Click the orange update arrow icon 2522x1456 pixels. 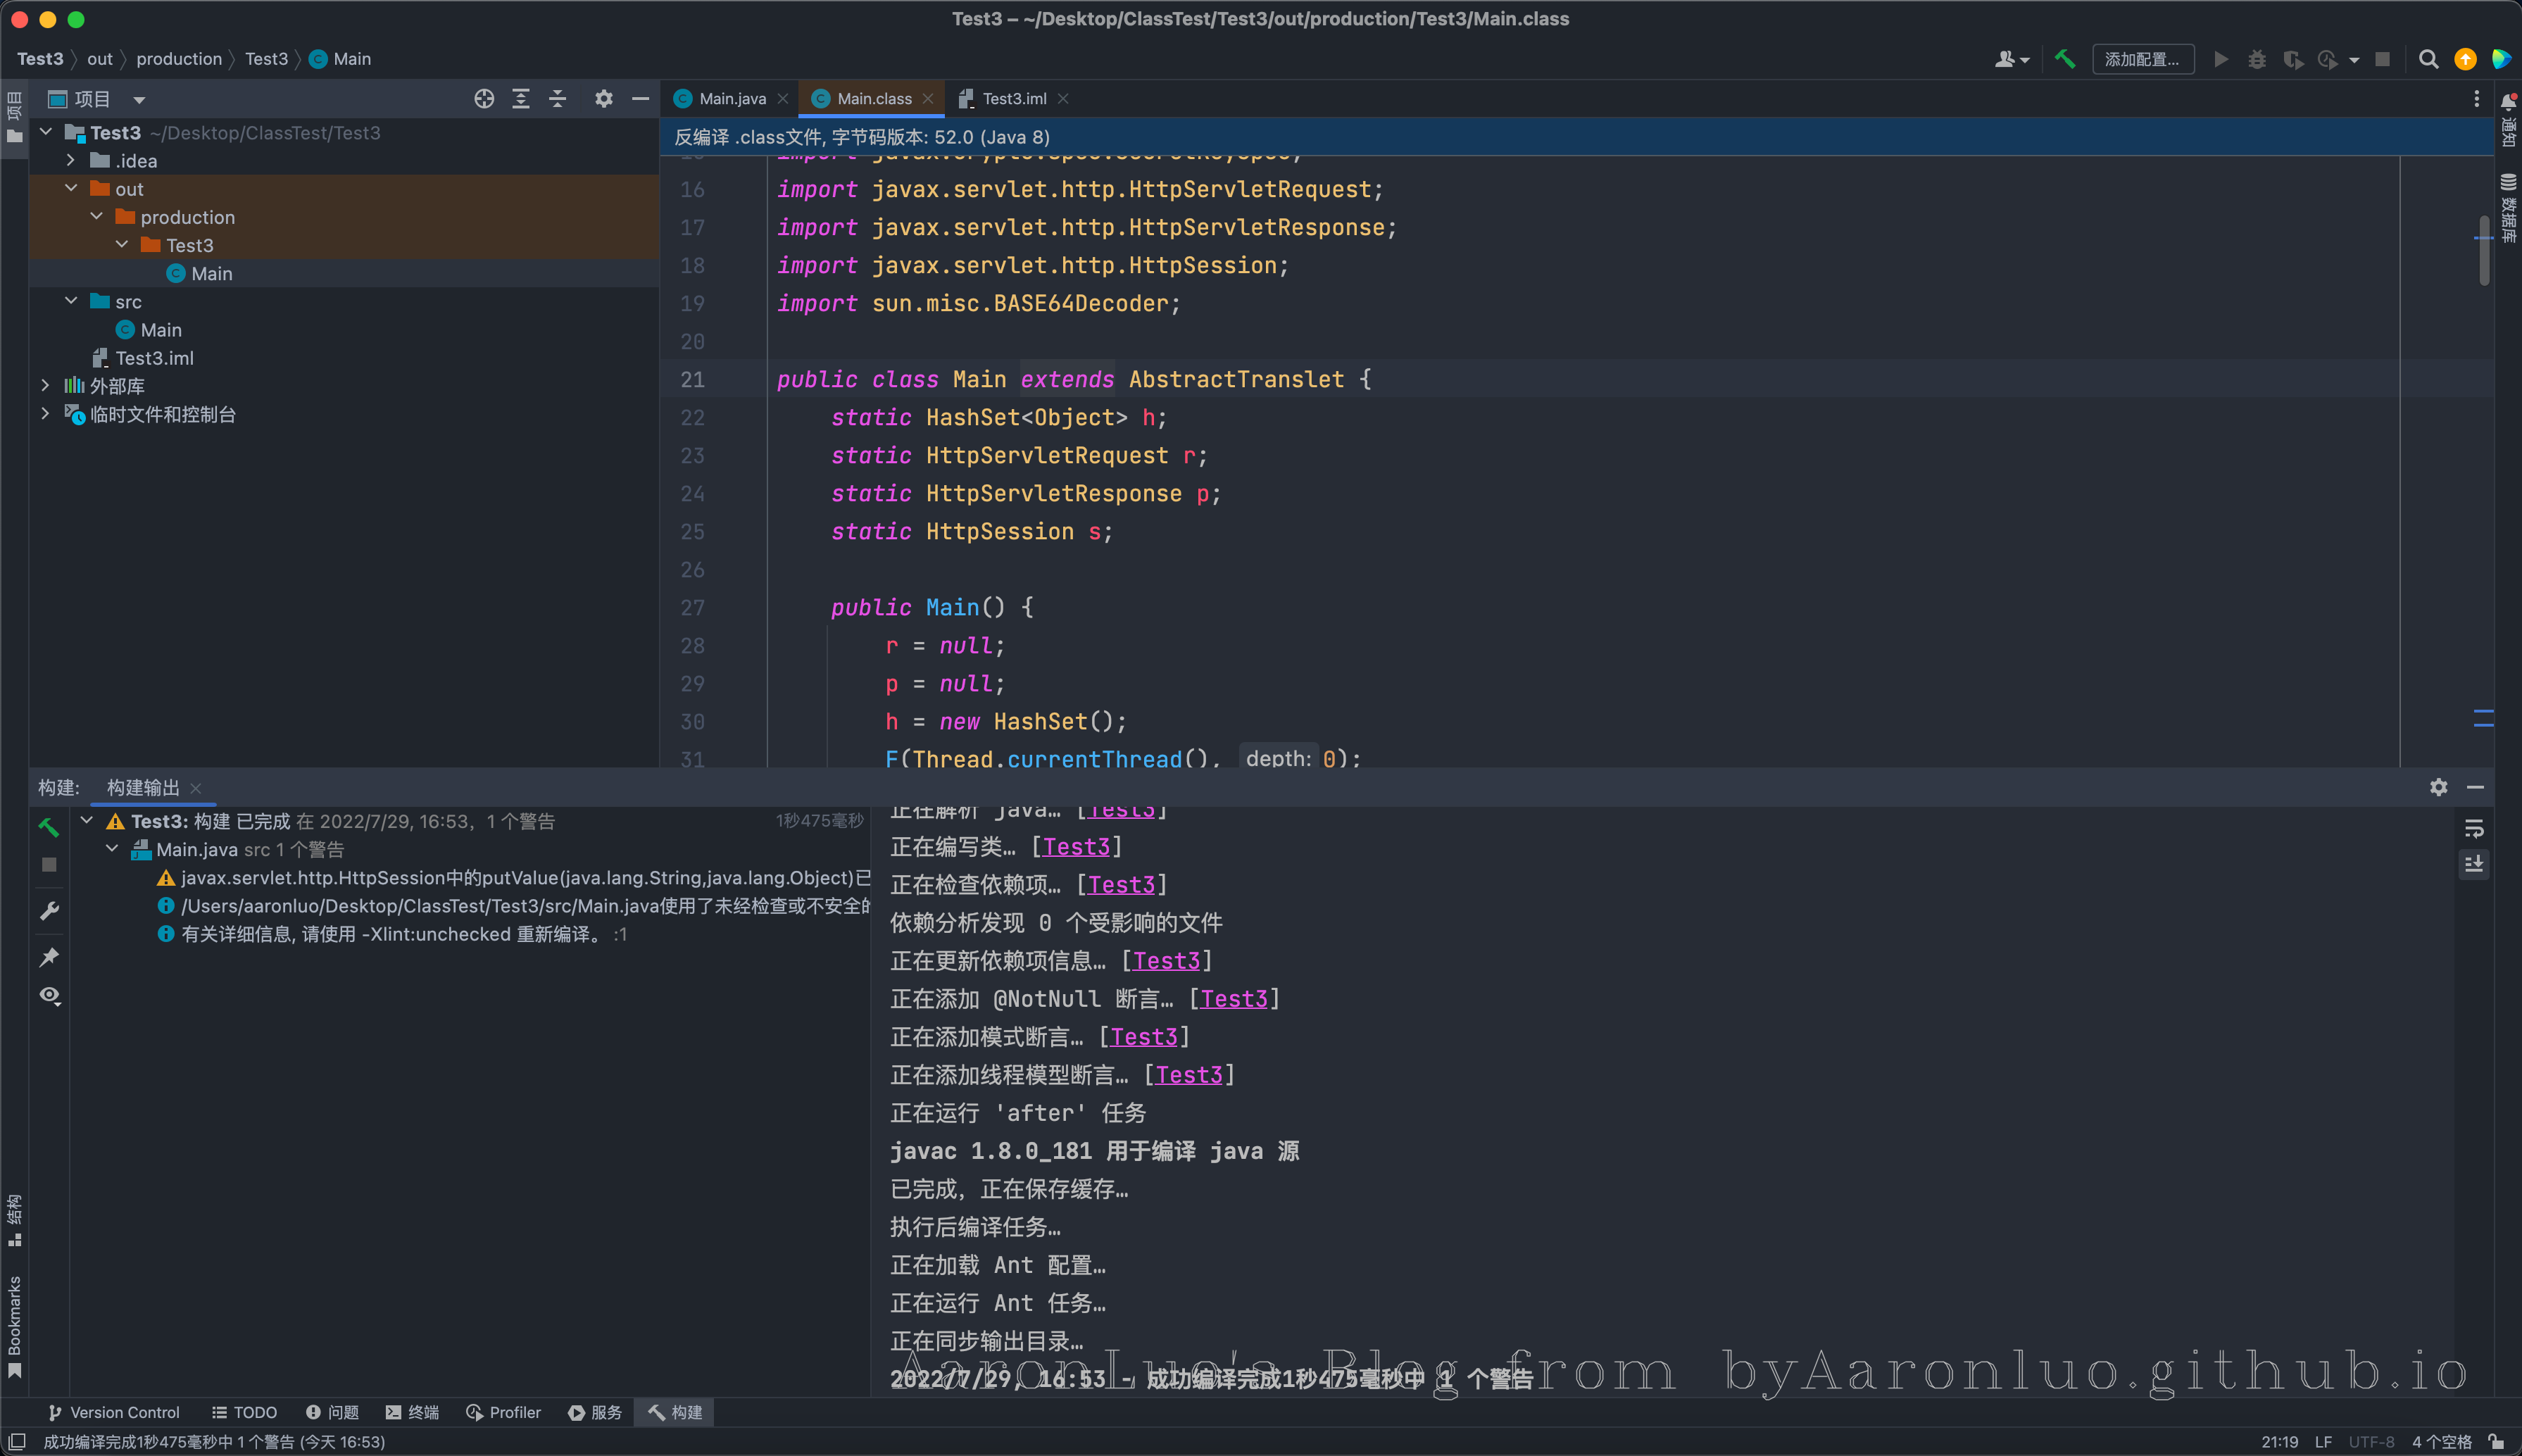[2465, 59]
